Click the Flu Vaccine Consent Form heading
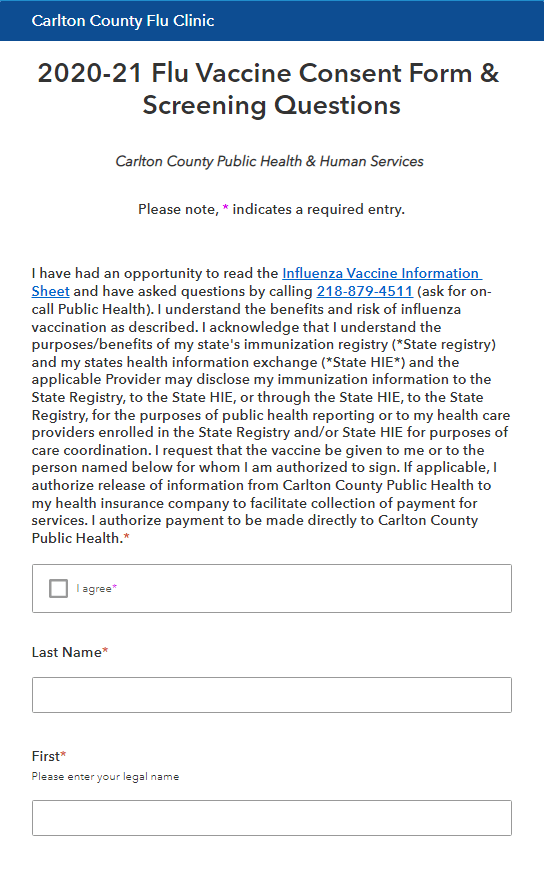The height and width of the screenshot is (872, 544). tap(269, 89)
